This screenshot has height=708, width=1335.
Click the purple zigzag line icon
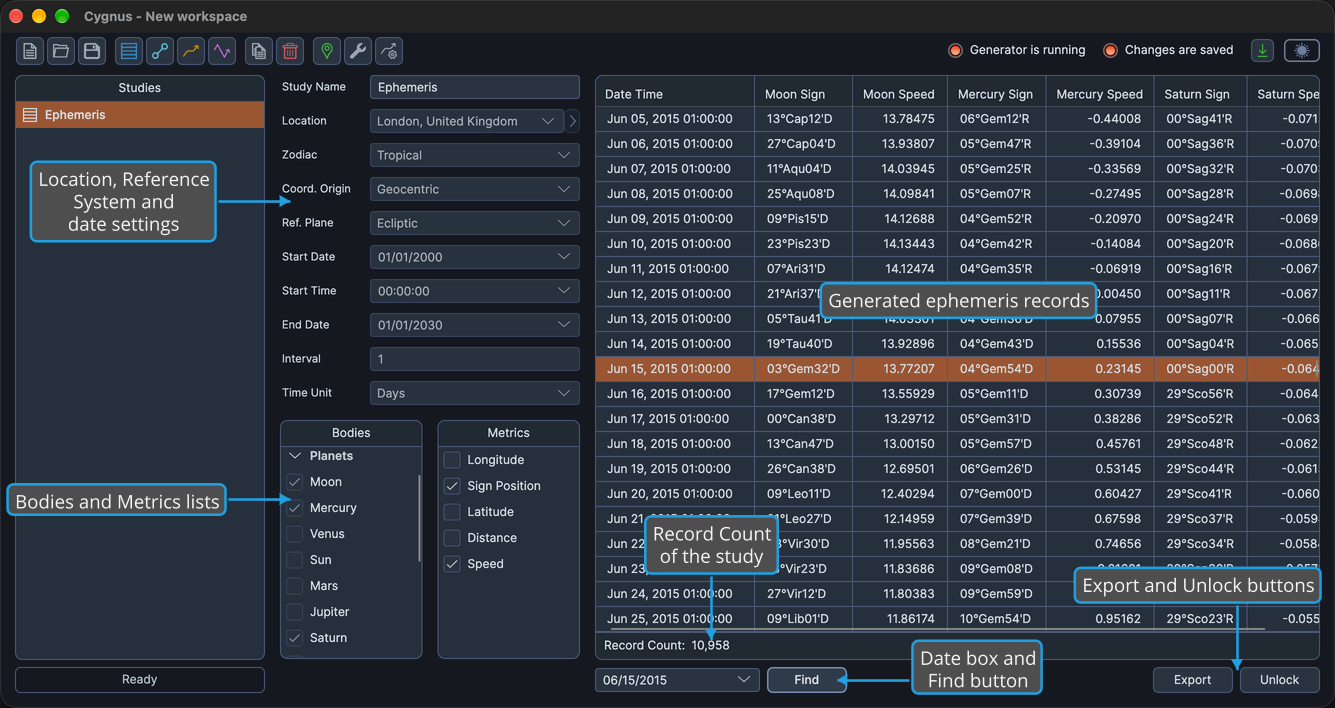(x=222, y=51)
